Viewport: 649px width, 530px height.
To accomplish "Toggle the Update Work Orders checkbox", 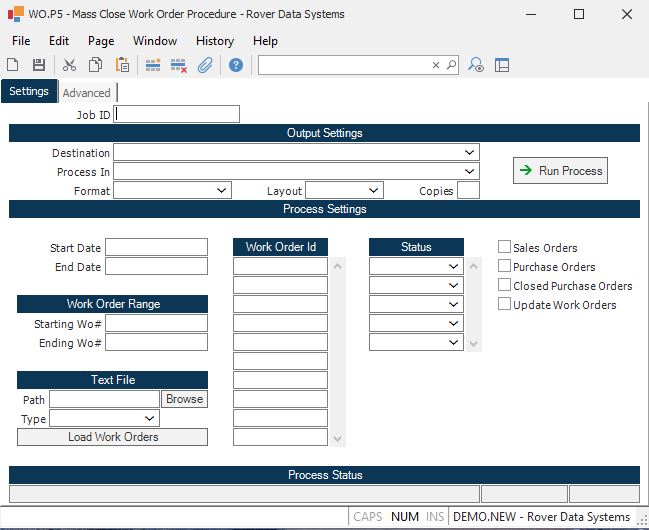I will coord(505,304).
